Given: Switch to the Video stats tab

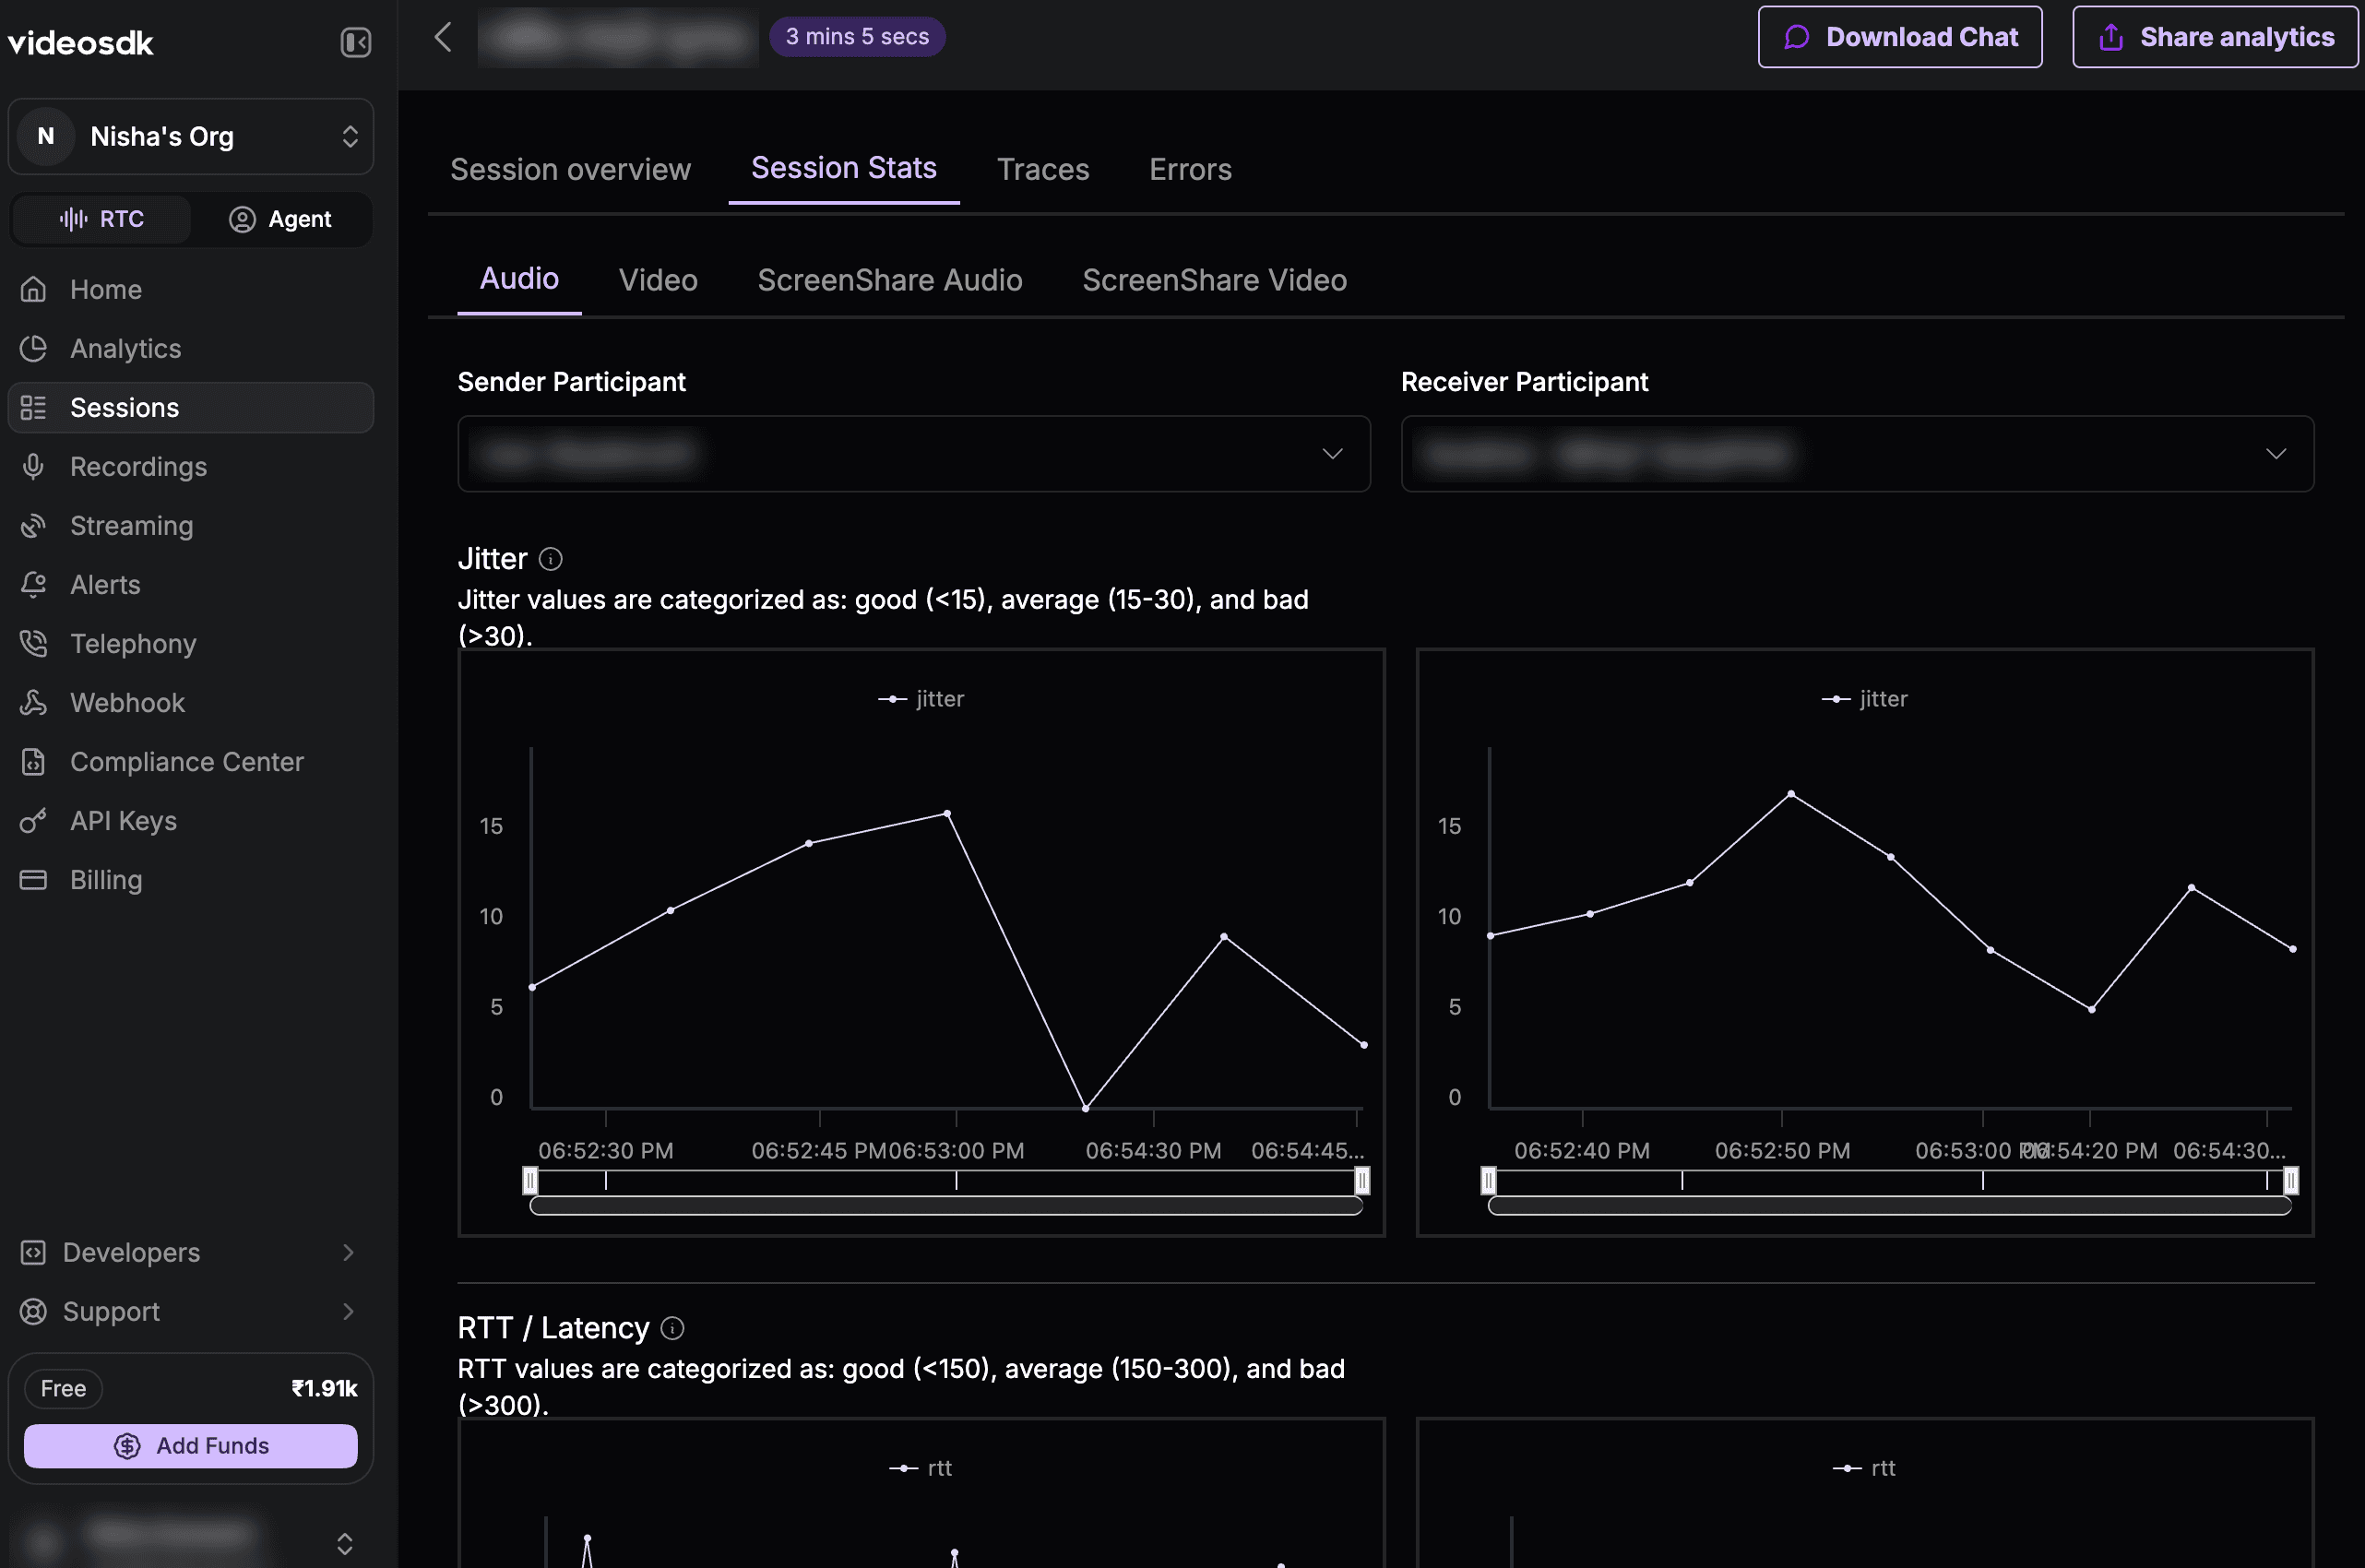Looking at the screenshot, I should [x=658, y=280].
